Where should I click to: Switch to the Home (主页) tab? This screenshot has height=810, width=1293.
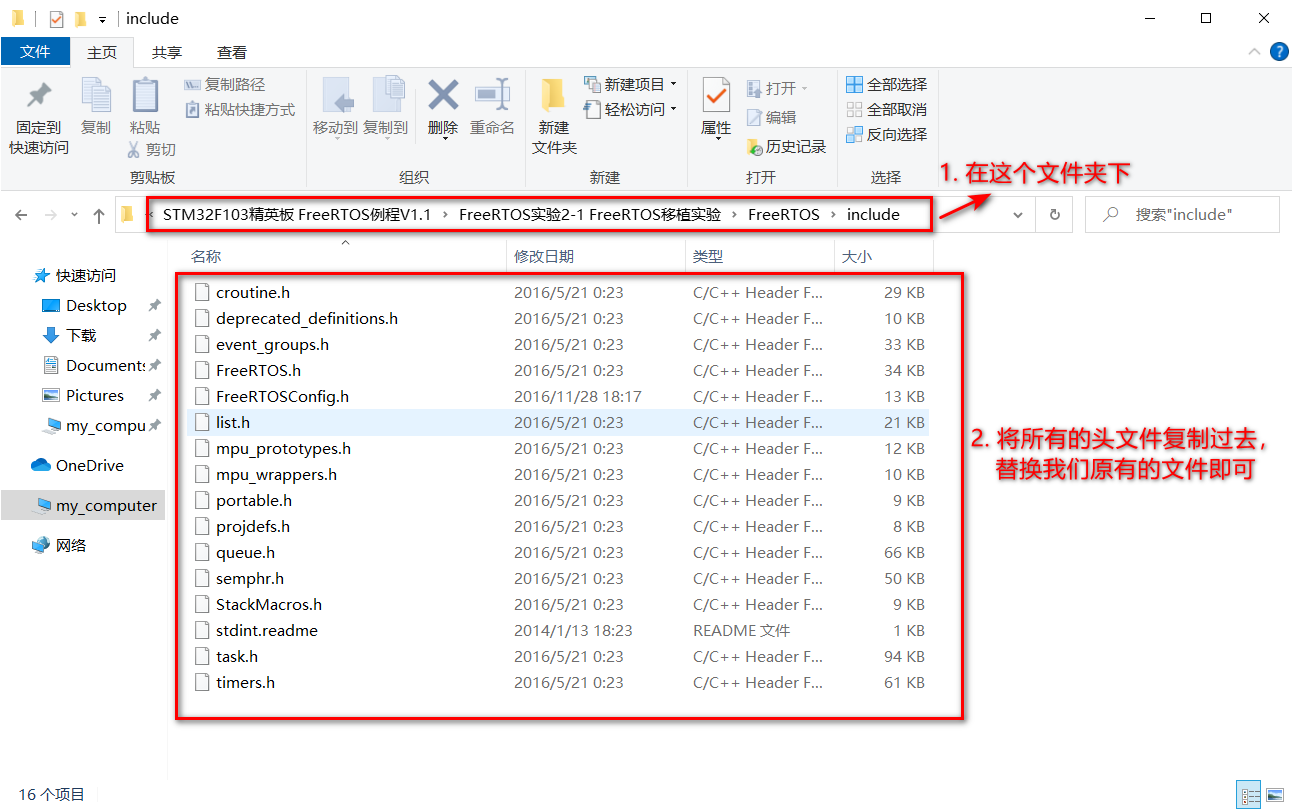point(102,52)
